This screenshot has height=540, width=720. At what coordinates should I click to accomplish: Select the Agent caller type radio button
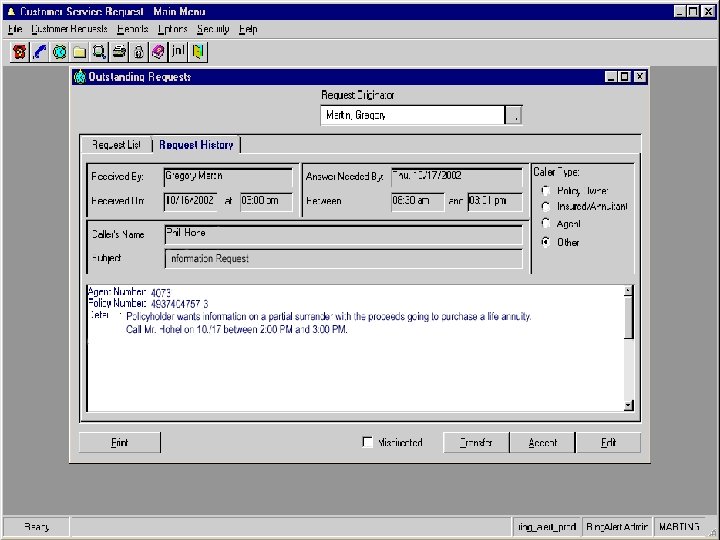(x=546, y=224)
